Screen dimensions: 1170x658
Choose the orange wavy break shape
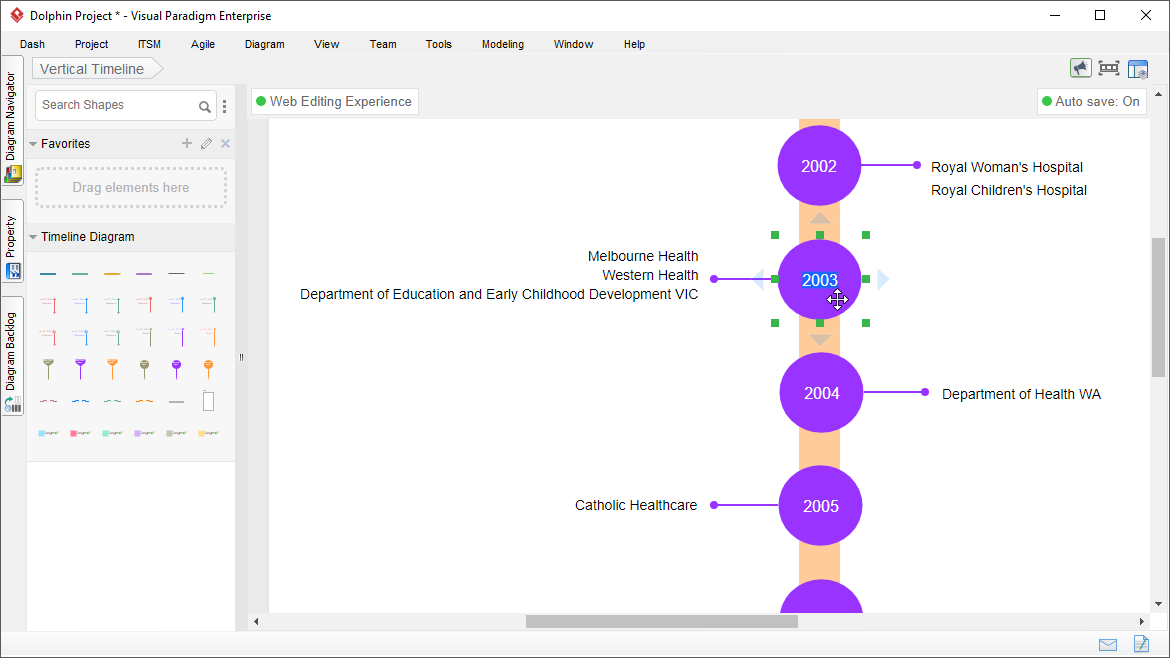coord(144,401)
